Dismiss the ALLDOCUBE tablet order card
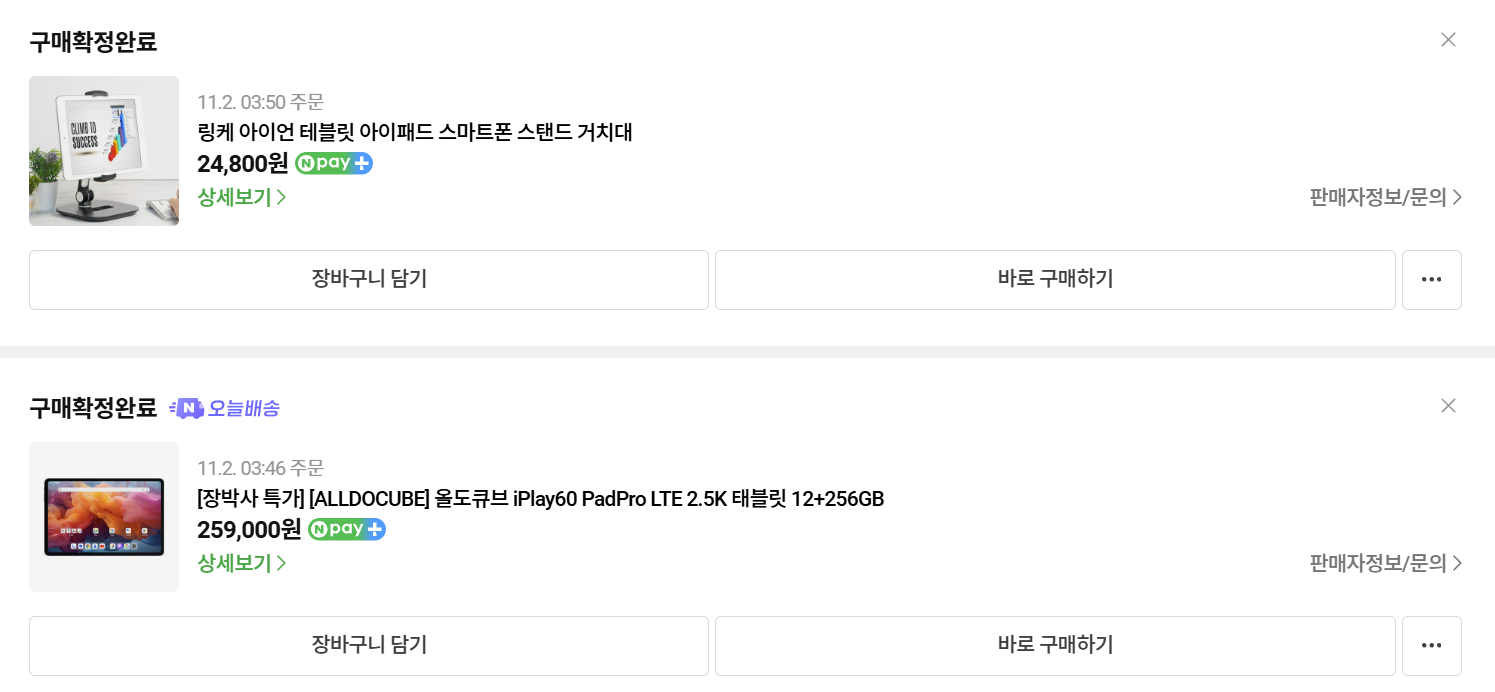The height and width of the screenshot is (692, 1495). pos(1448,406)
